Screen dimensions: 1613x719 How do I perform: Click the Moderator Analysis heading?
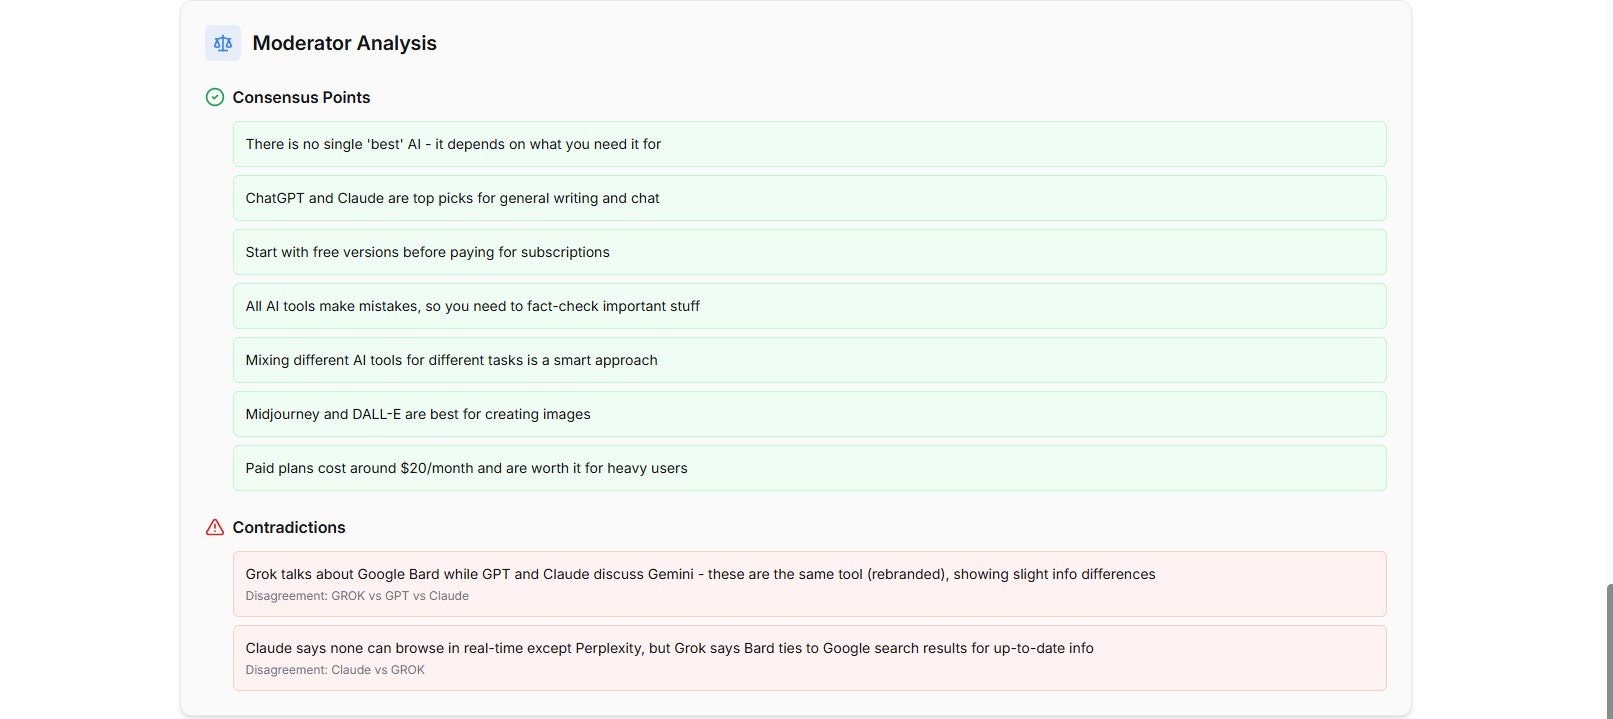(x=344, y=43)
